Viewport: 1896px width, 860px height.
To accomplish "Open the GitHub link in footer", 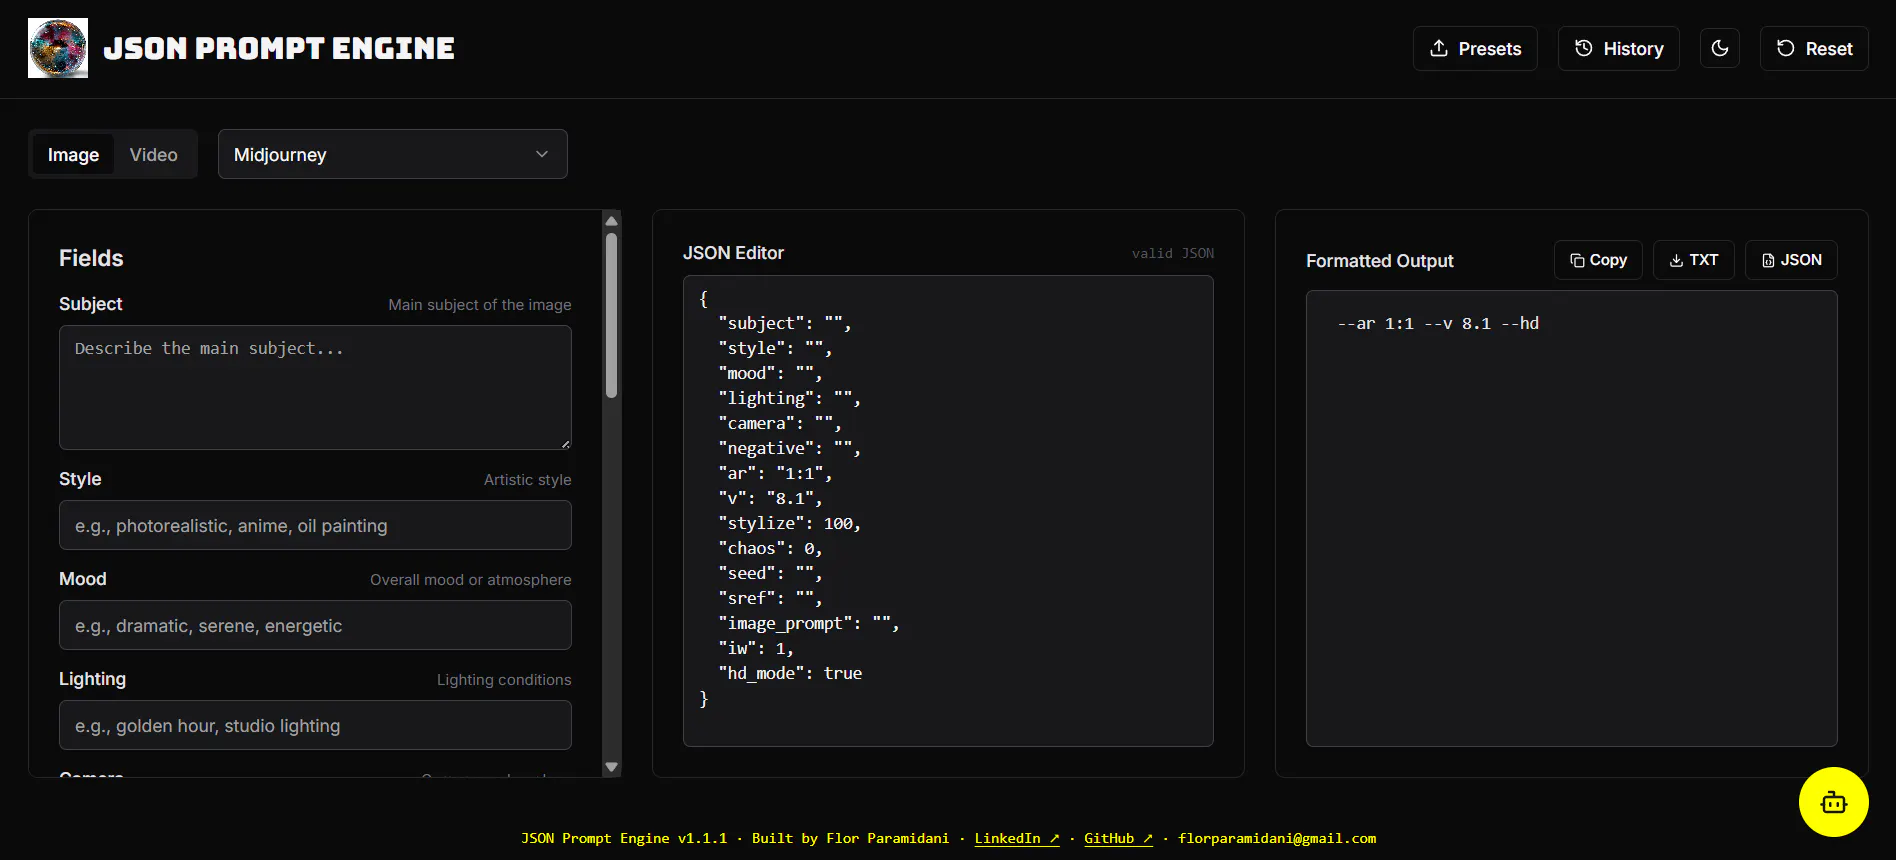I will click(x=1118, y=838).
